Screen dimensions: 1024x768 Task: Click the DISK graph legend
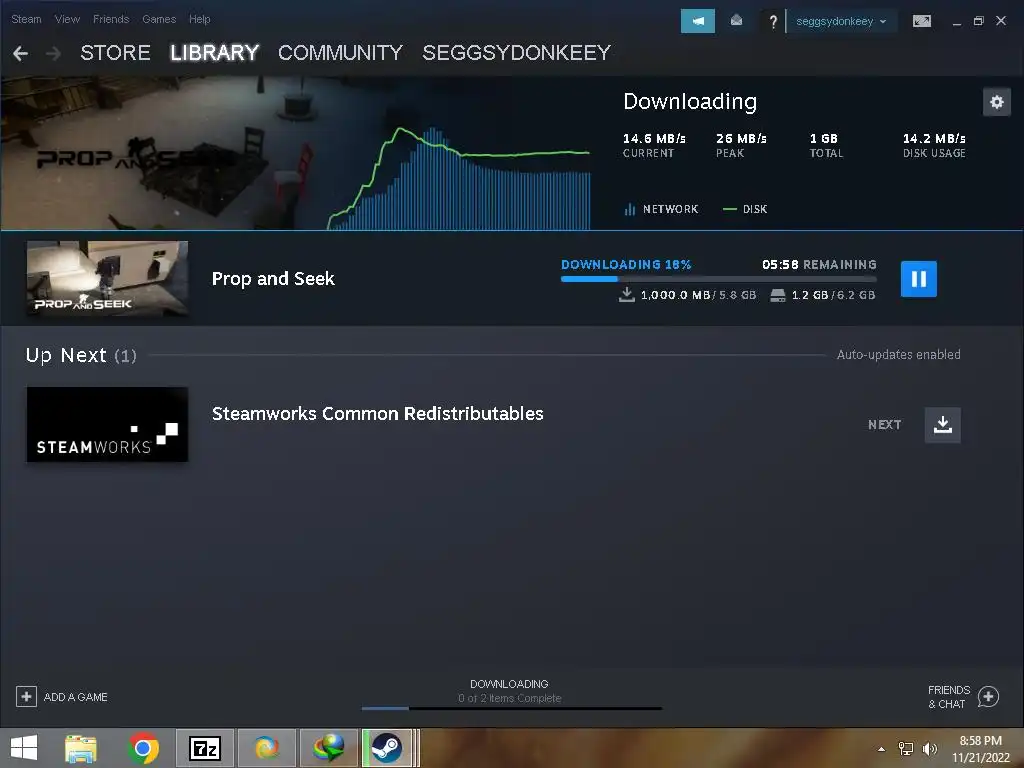click(x=745, y=209)
